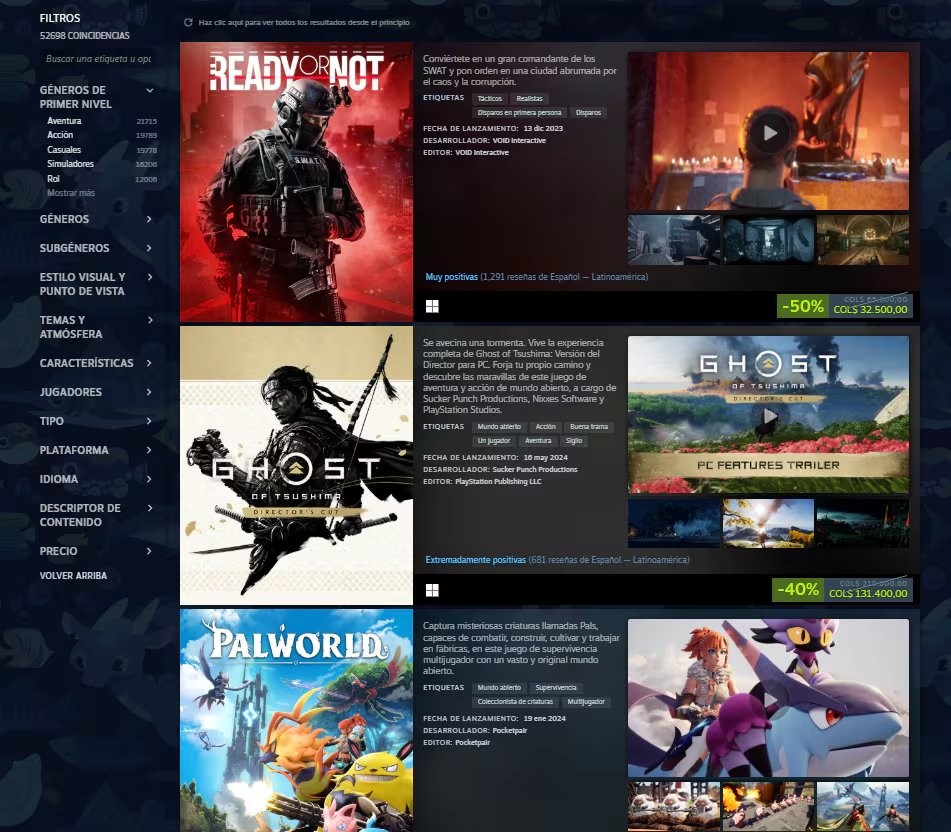Viewport: 951px width, 832px height.
Task: Select the Acción tag on Ghost of Tsushima
Action: (x=545, y=427)
